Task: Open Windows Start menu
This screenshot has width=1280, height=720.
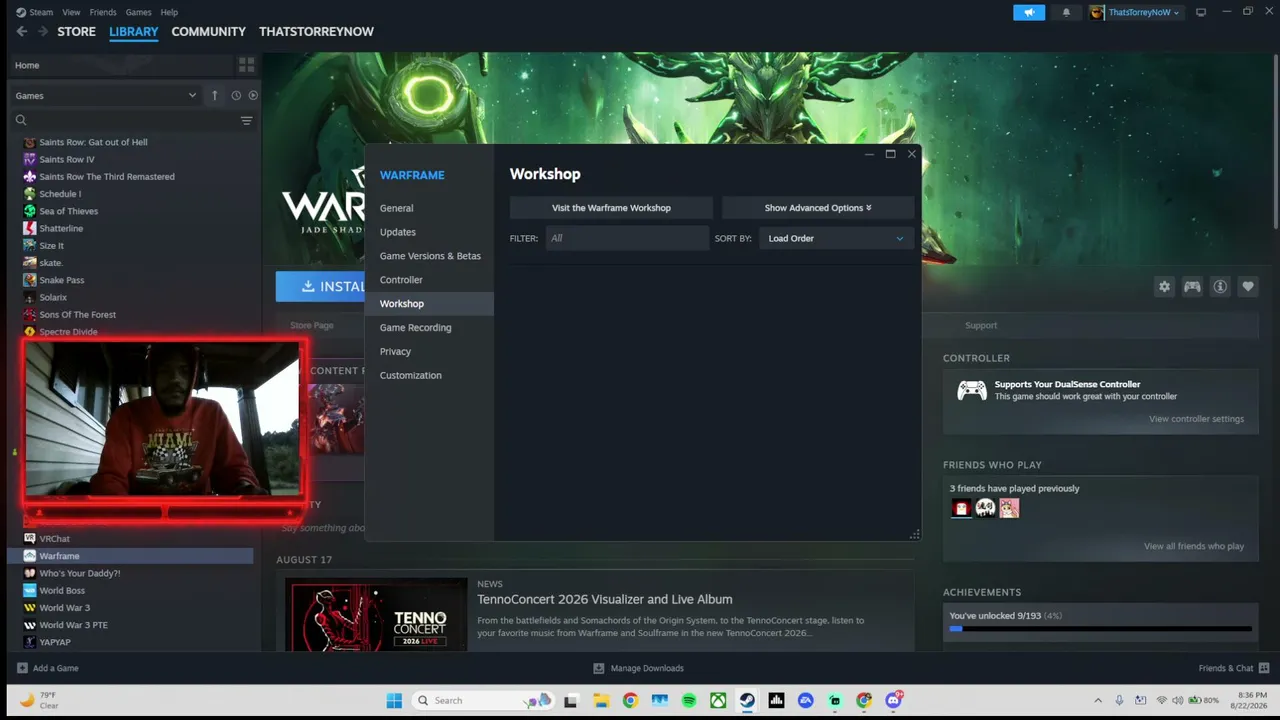Action: click(x=394, y=700)
